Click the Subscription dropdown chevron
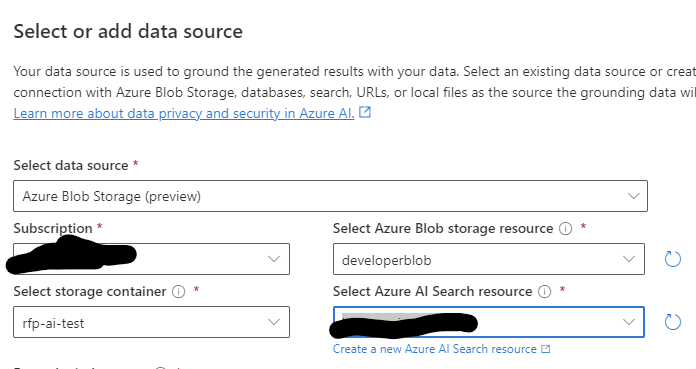The width and height of the screenshot is (696, 369). click(x=274, y=259)
